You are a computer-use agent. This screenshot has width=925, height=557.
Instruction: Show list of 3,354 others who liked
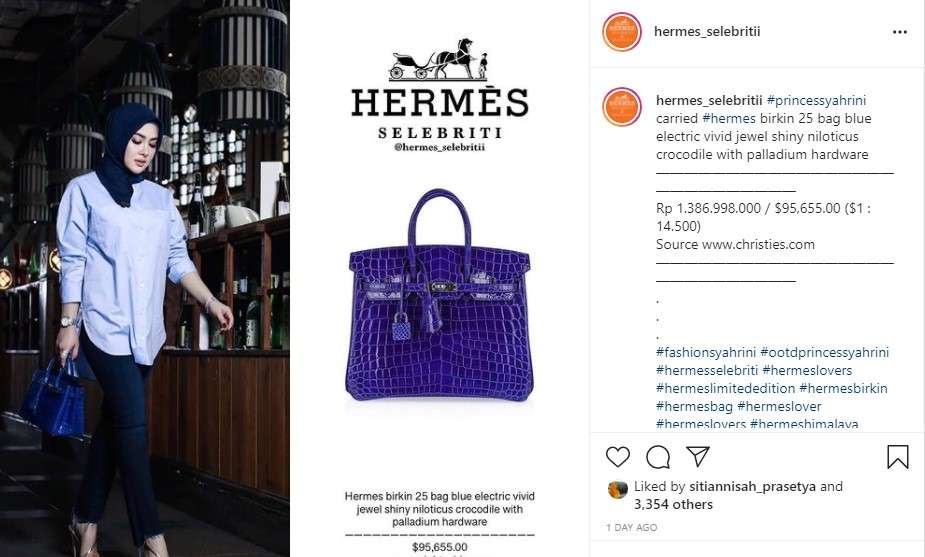pos(673,504)
